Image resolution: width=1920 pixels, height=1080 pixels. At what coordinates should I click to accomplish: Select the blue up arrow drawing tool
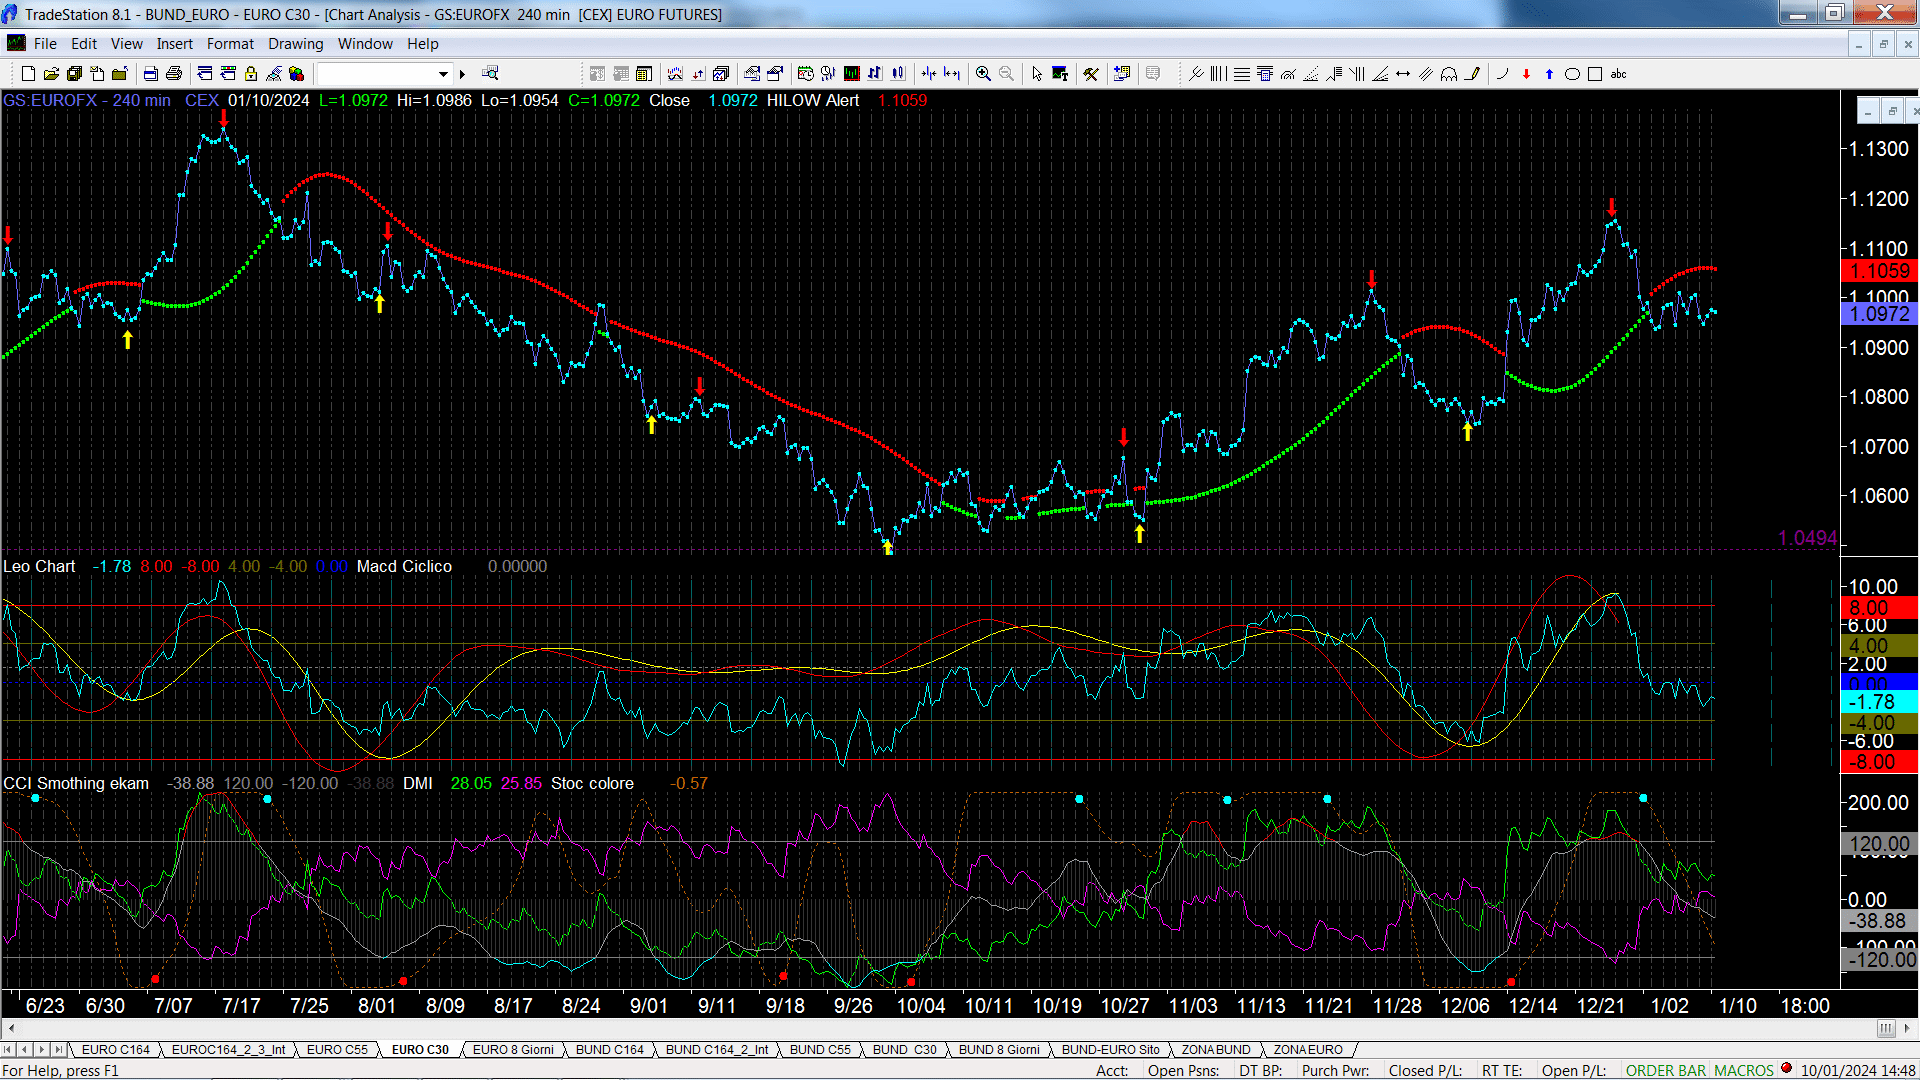click(x=1549, y=74)
